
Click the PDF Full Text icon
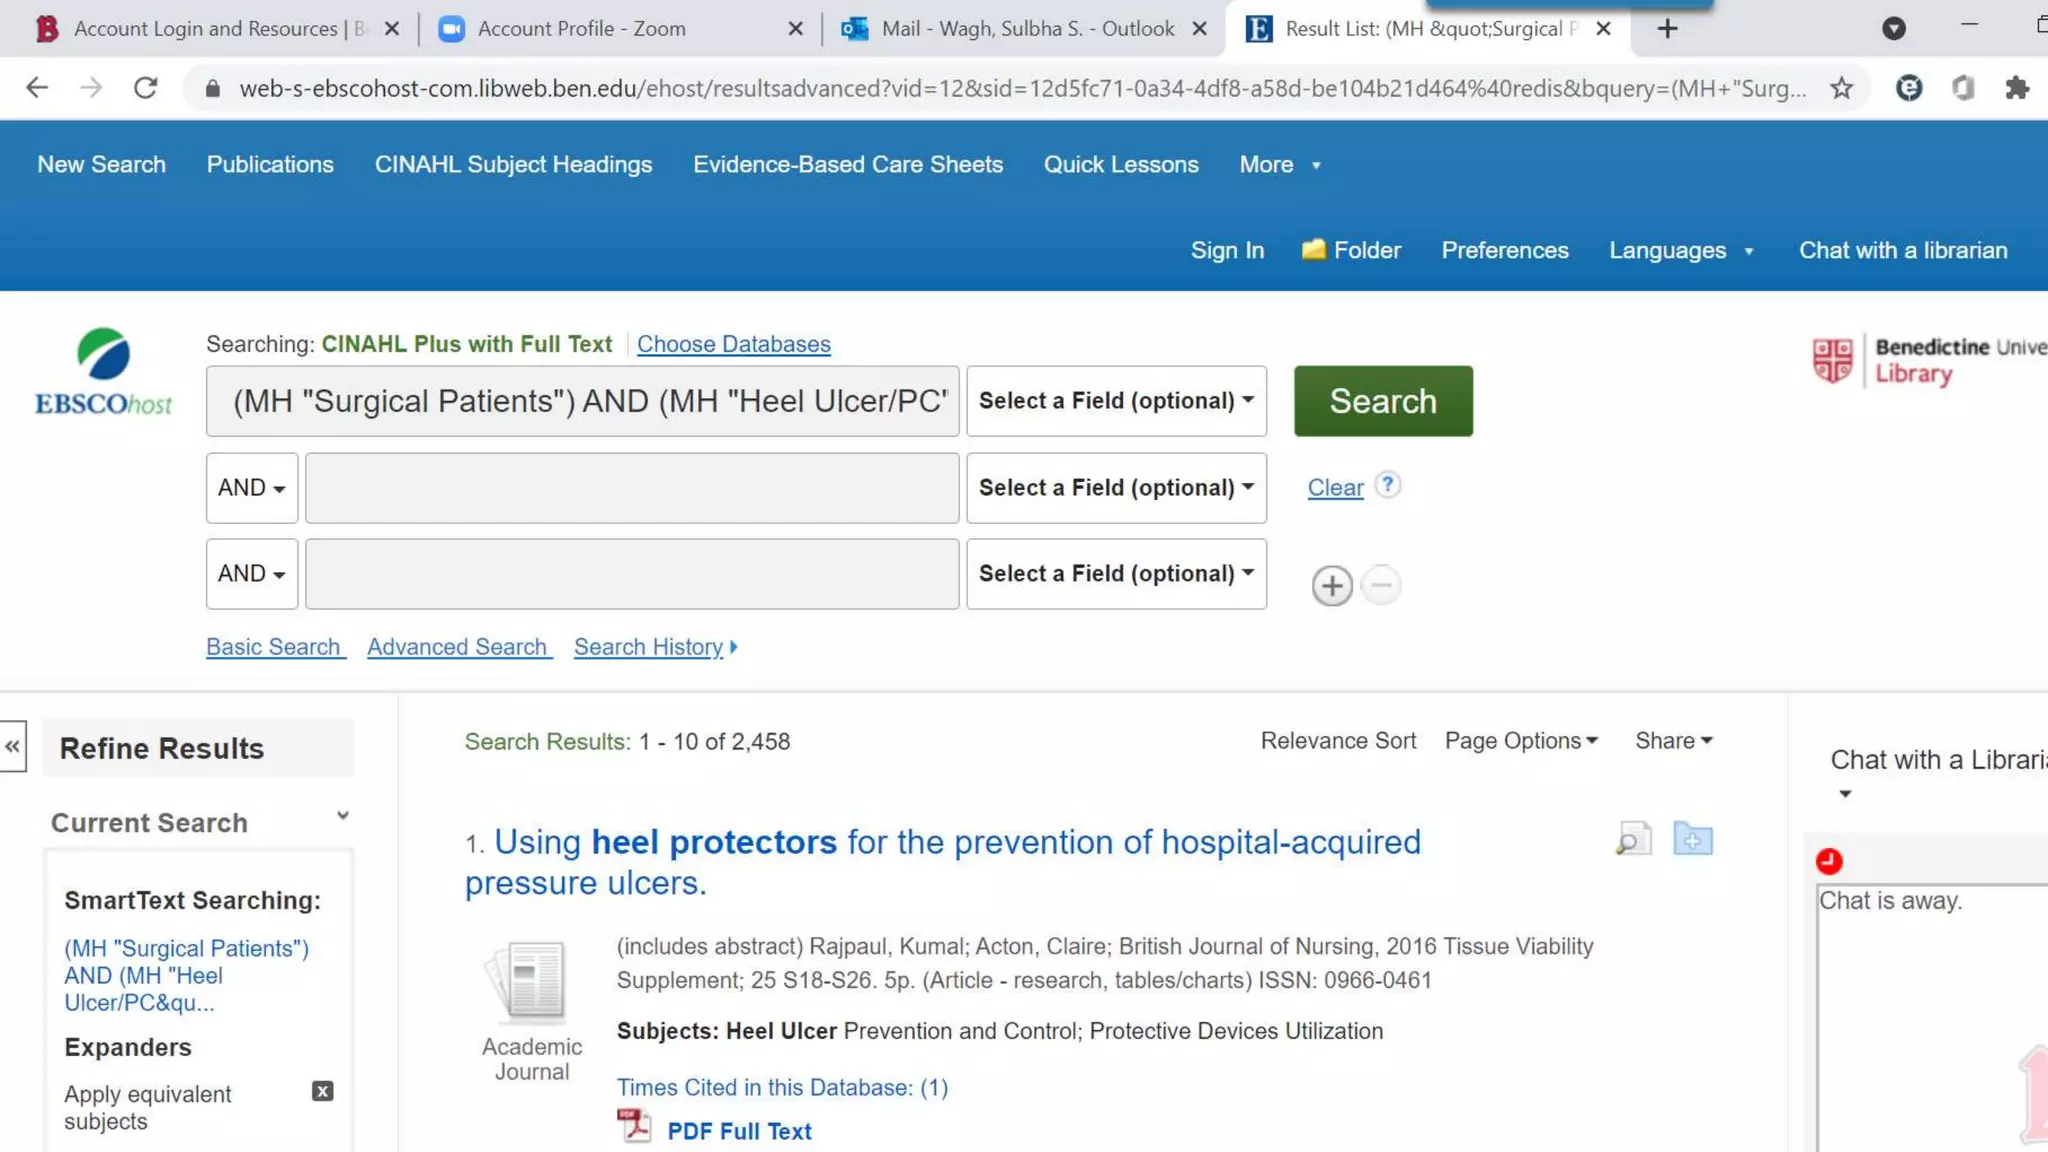point(633,1127)
